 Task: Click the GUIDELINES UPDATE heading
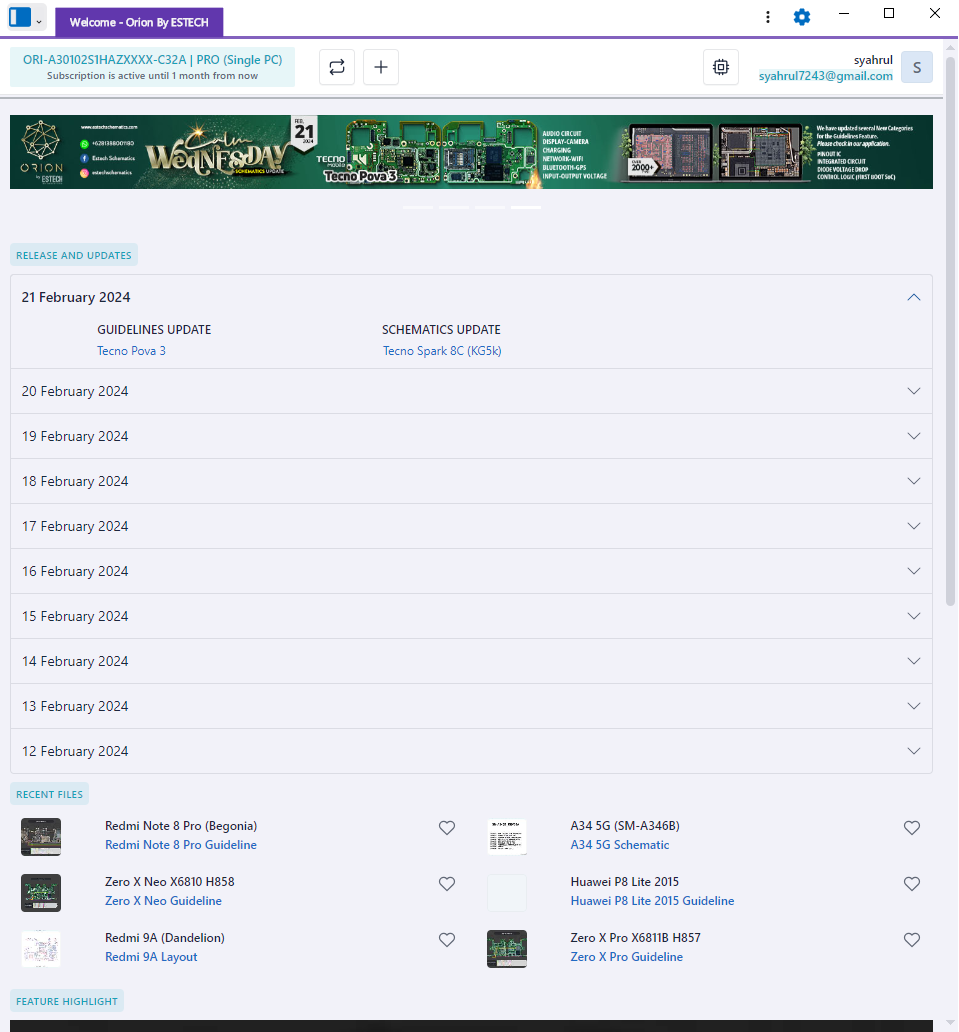click(154, 330)
